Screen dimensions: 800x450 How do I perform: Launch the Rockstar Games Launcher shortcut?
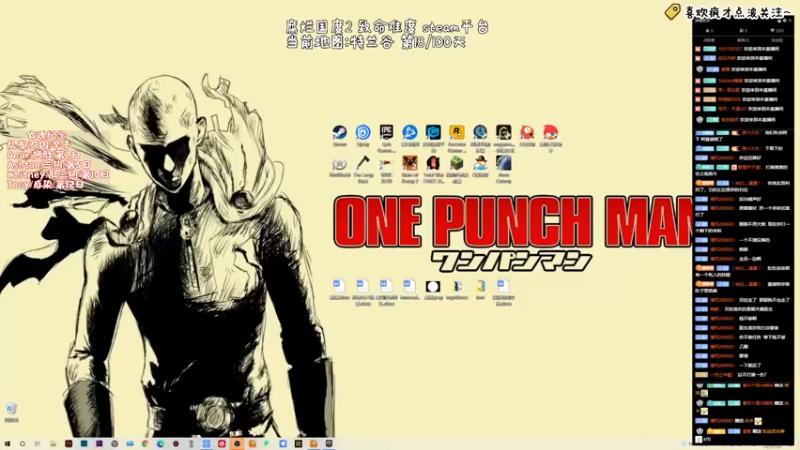click(457, 139)
